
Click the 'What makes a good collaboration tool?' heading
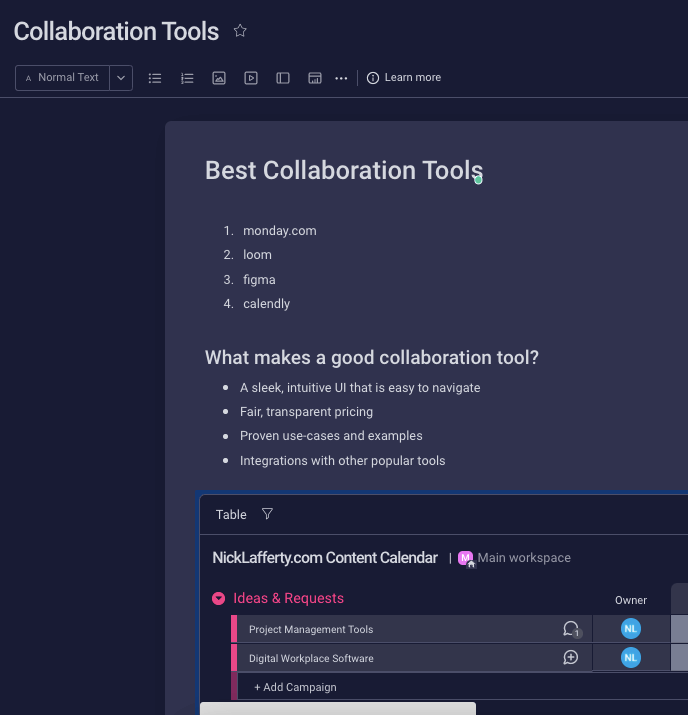[372, 358]
